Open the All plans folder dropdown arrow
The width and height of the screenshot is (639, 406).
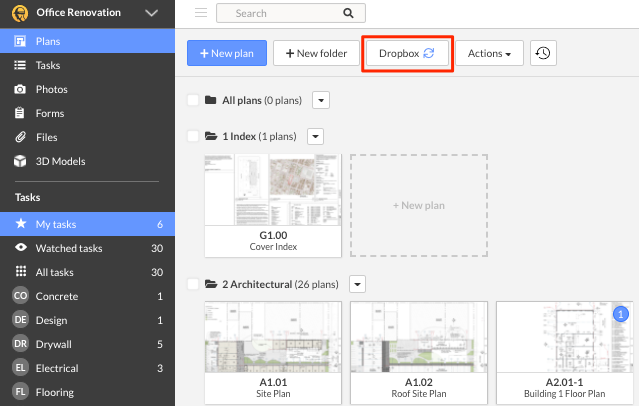click(321, 100)
